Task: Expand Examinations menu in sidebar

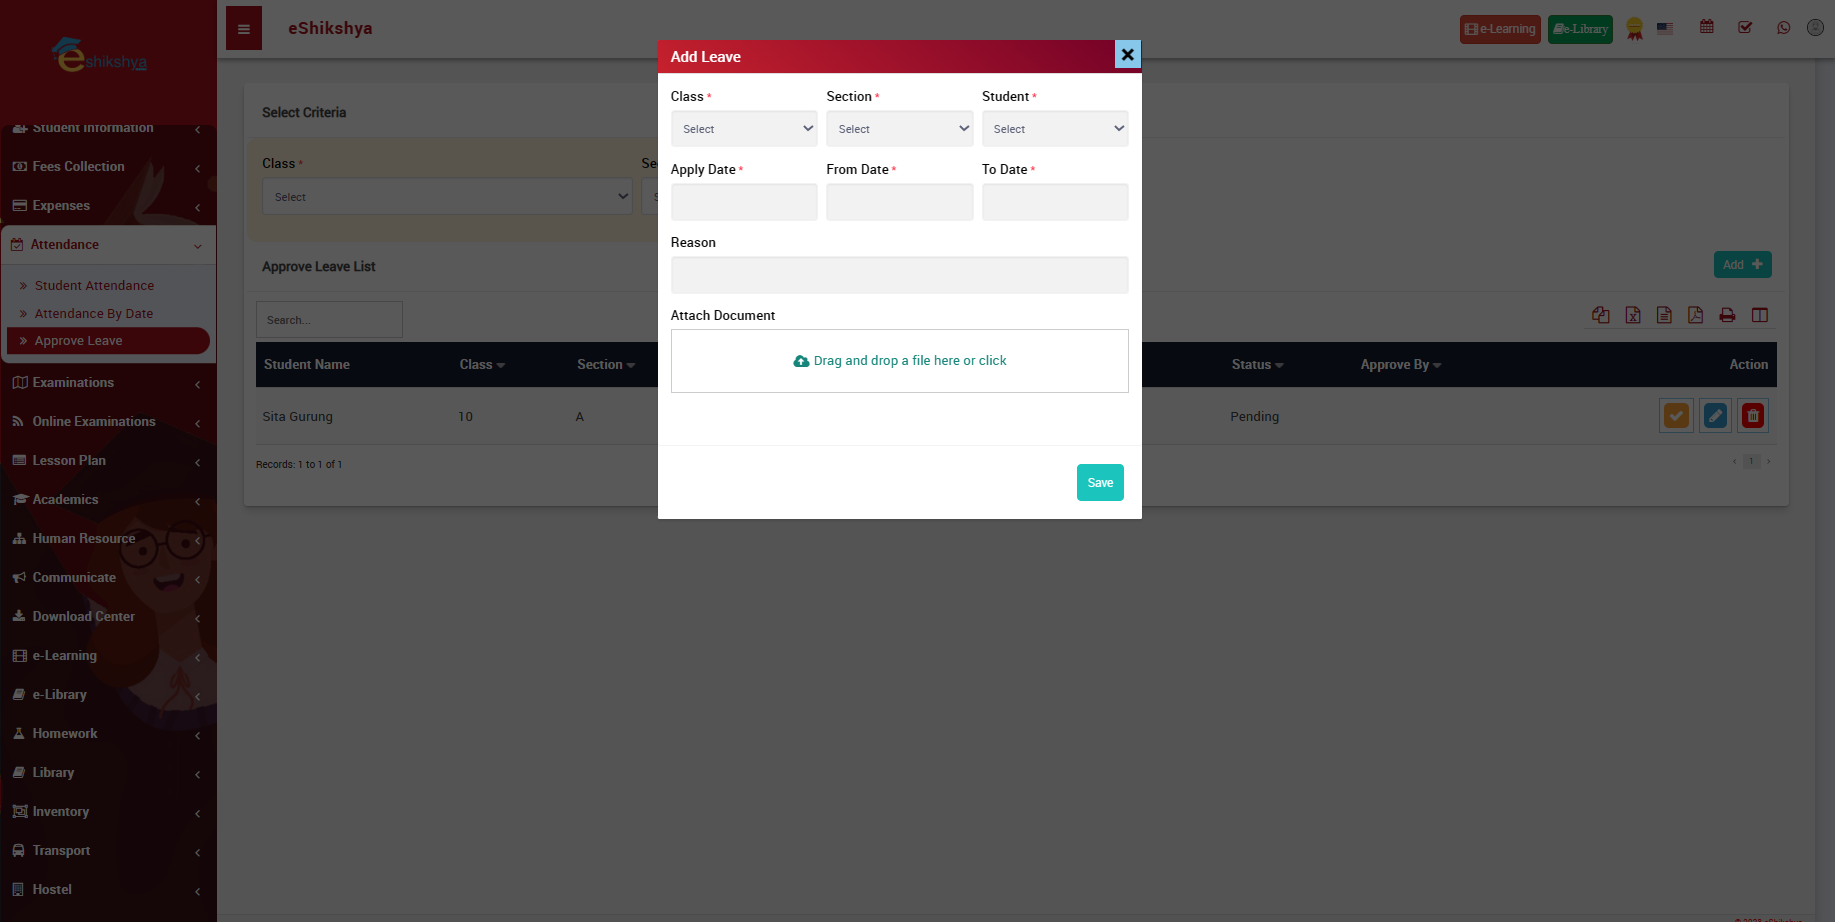Action: coord(73,383)
